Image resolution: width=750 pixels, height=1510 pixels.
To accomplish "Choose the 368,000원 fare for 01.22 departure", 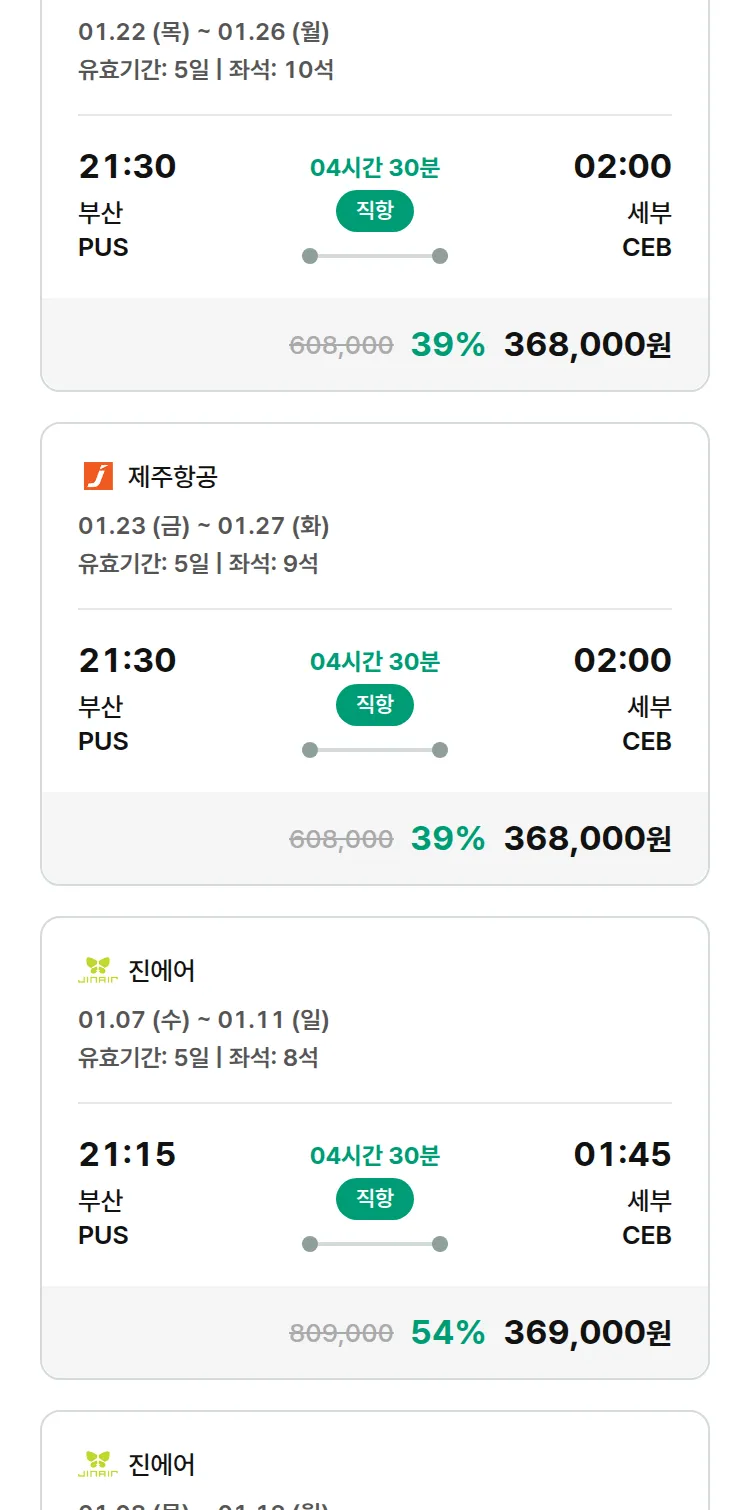I will 587,344.
